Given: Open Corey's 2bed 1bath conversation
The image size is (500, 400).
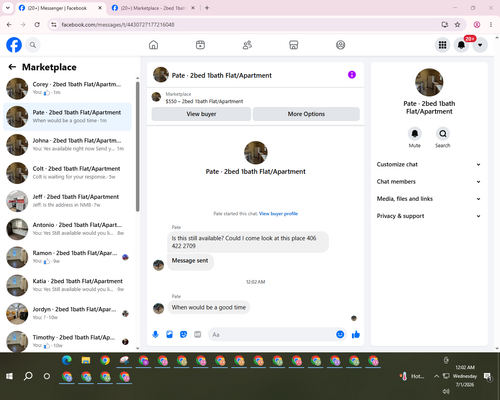Looking at the screenshot, I should point(67,88).
